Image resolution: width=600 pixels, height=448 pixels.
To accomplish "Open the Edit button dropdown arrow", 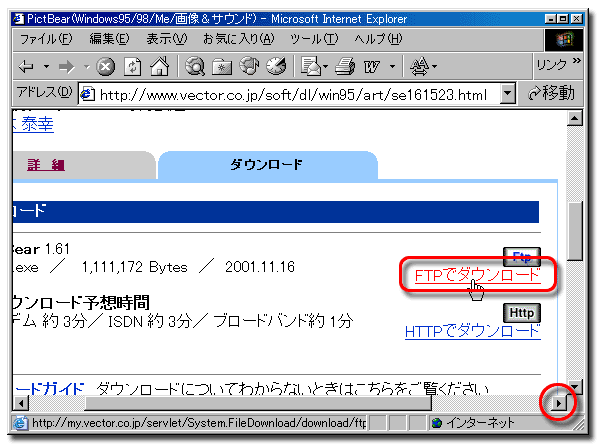I will point(392,67).
